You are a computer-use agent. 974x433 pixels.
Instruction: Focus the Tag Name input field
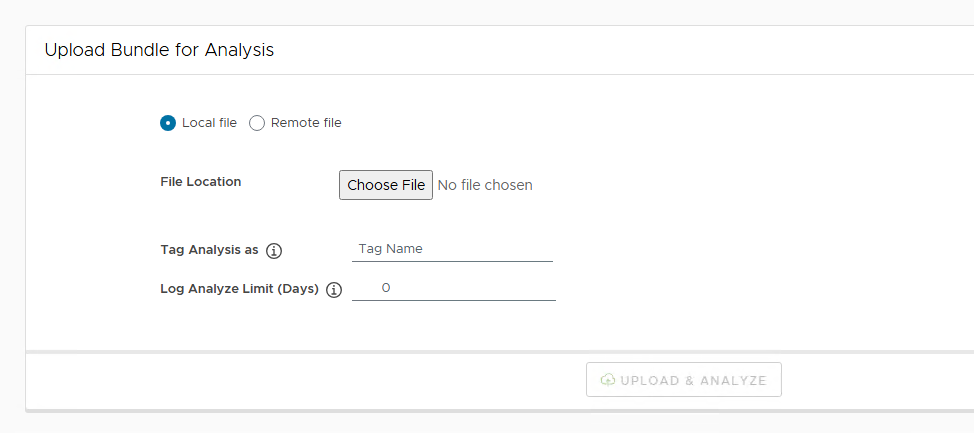452,249
